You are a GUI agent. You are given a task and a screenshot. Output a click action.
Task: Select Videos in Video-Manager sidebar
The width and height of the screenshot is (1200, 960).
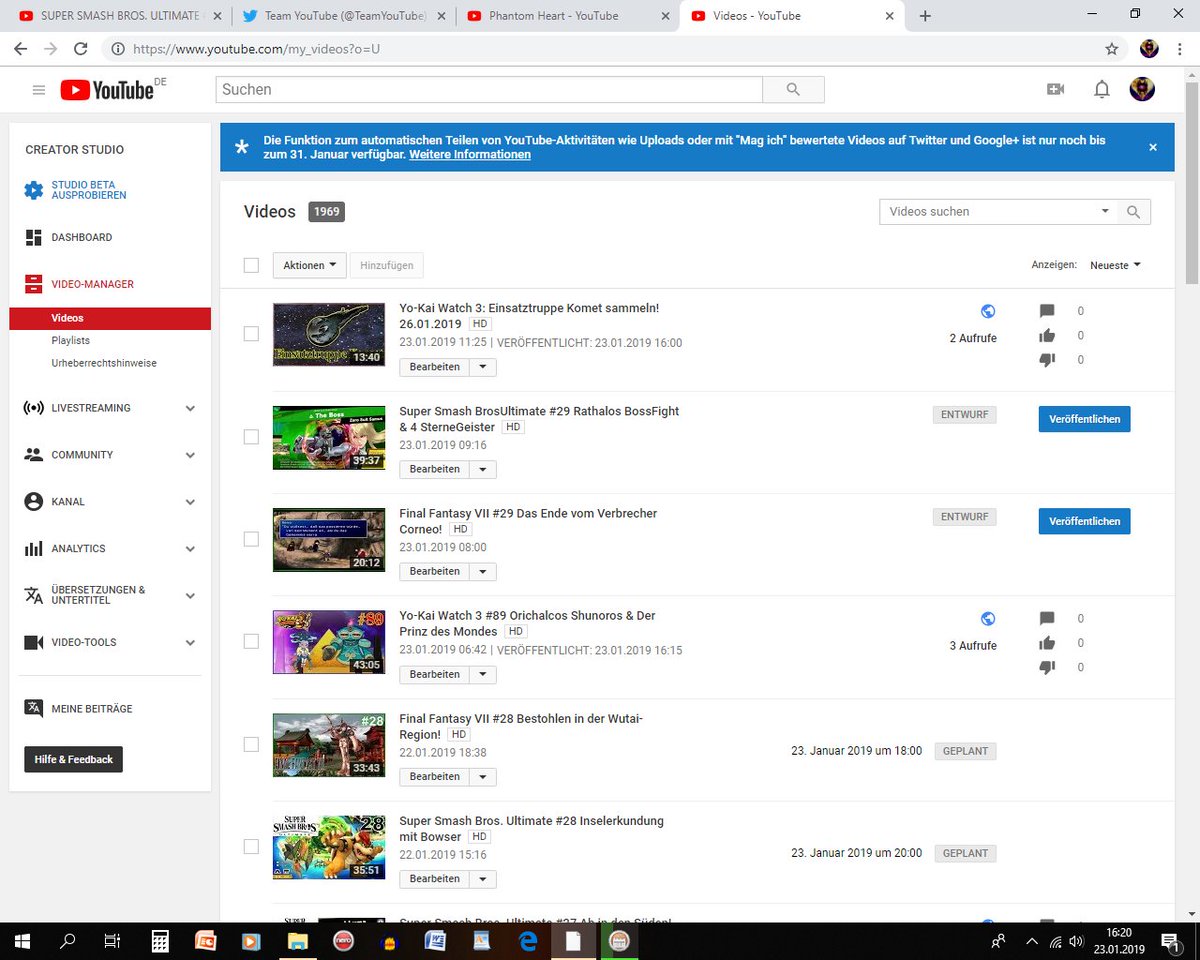110,318
